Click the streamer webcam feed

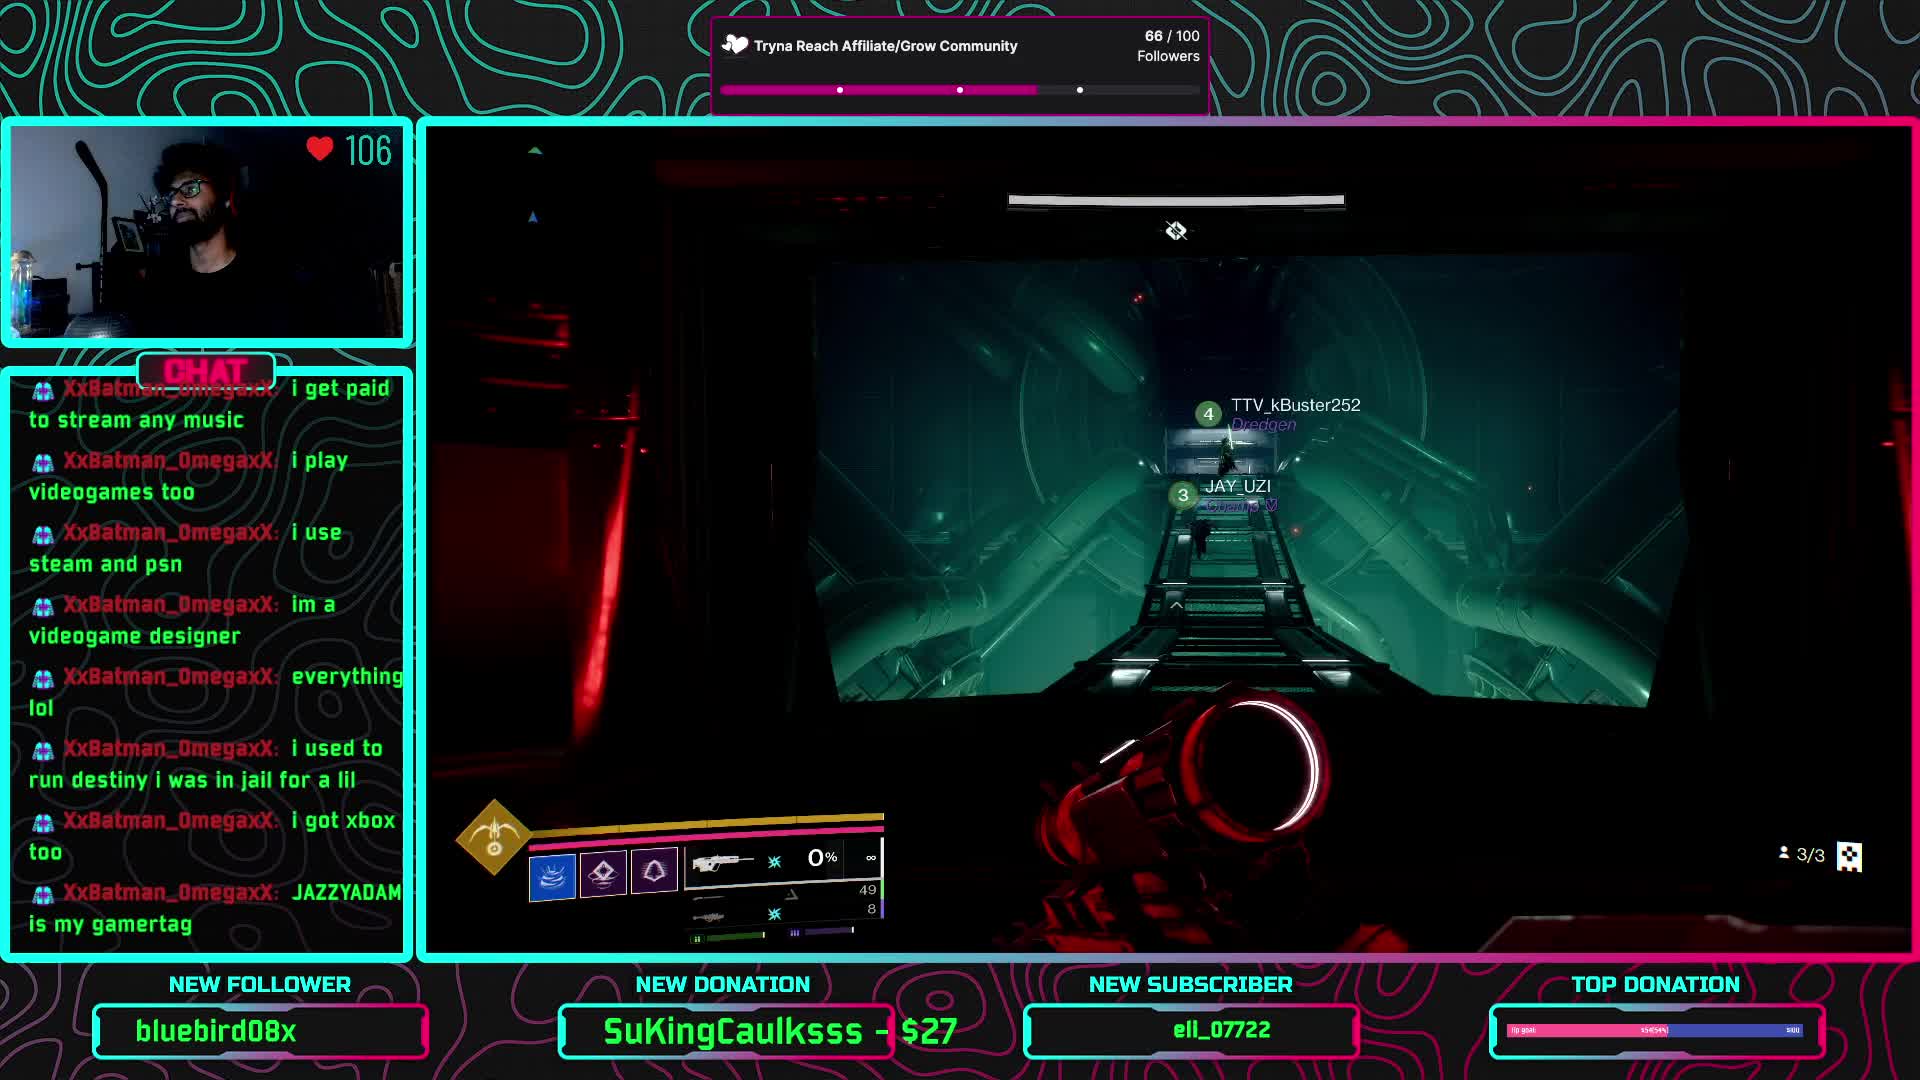pyautogui.click(x=206, y=232)
